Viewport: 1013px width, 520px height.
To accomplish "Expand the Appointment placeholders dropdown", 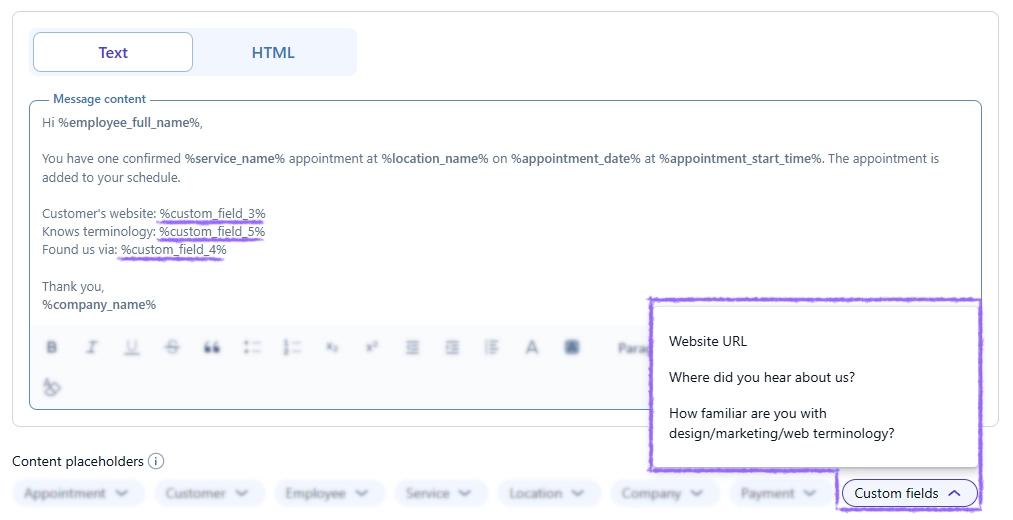I will point(78,493).
